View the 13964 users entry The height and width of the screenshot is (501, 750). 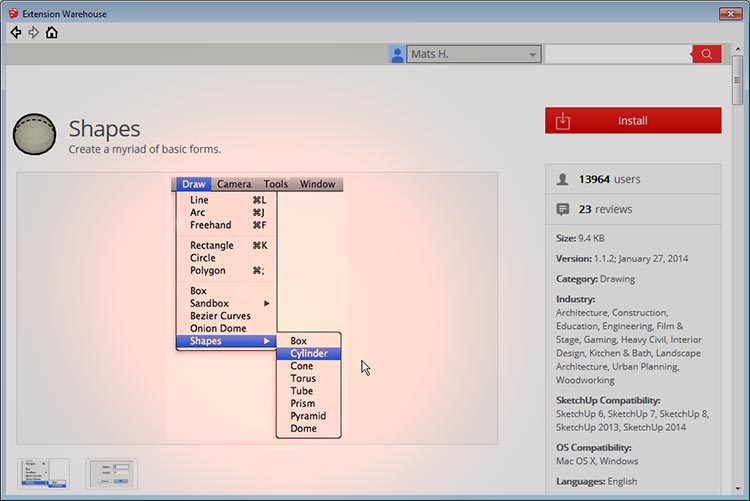pos(633,179)
